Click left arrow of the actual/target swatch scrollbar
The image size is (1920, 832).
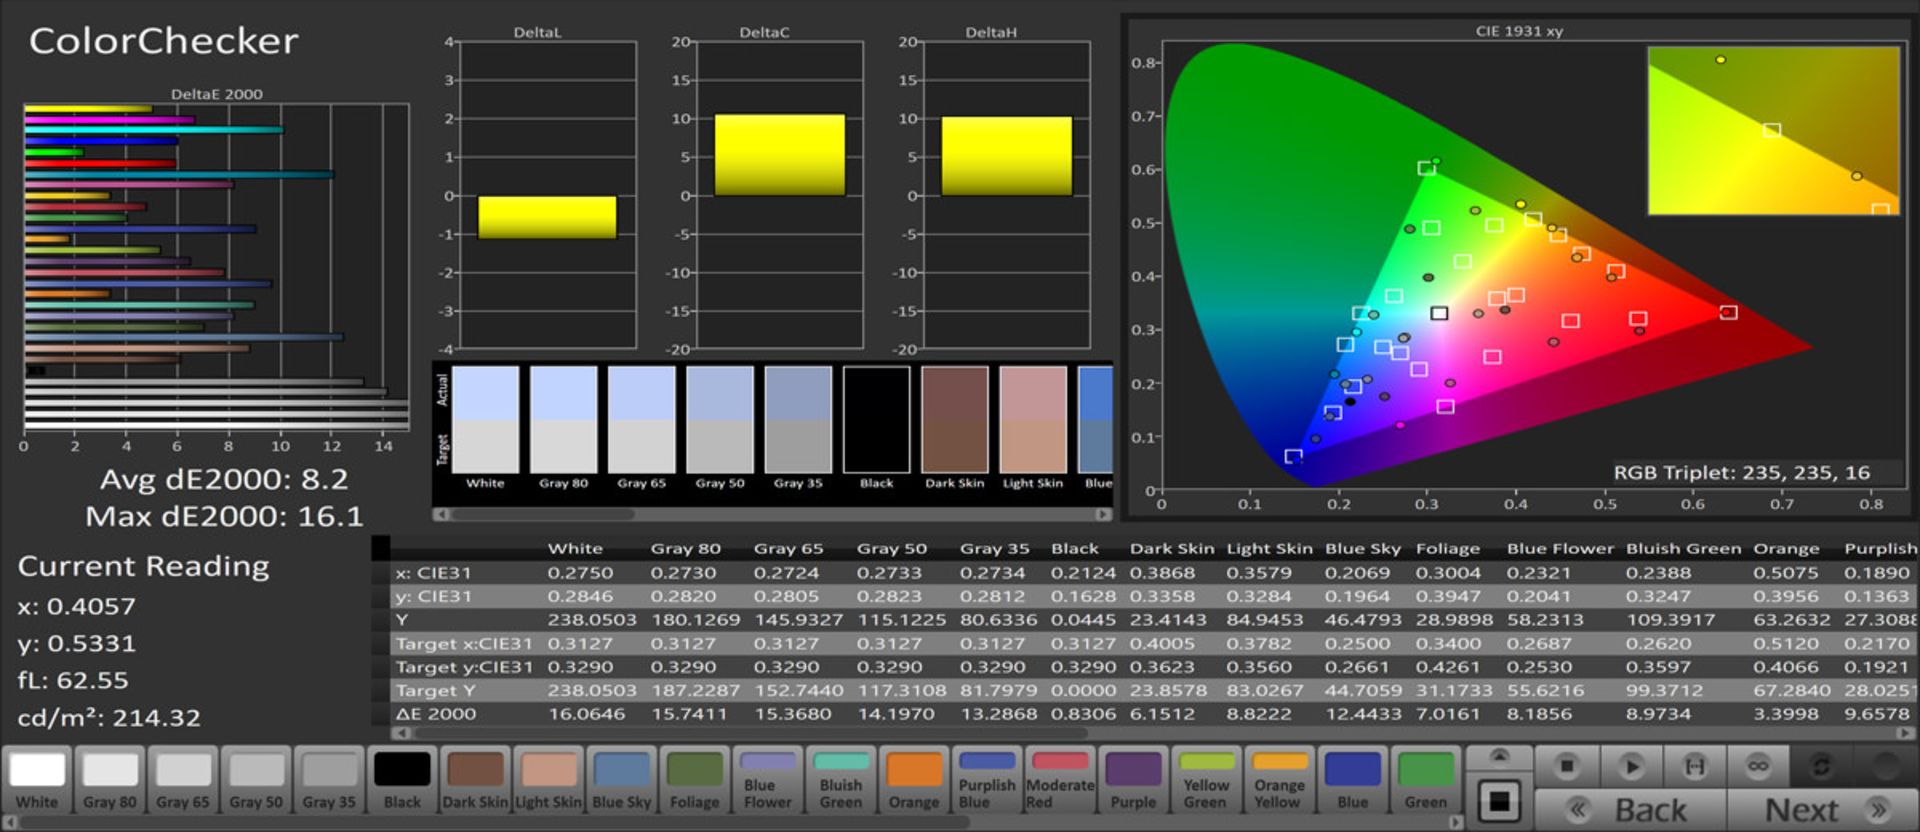pos(441,514)
